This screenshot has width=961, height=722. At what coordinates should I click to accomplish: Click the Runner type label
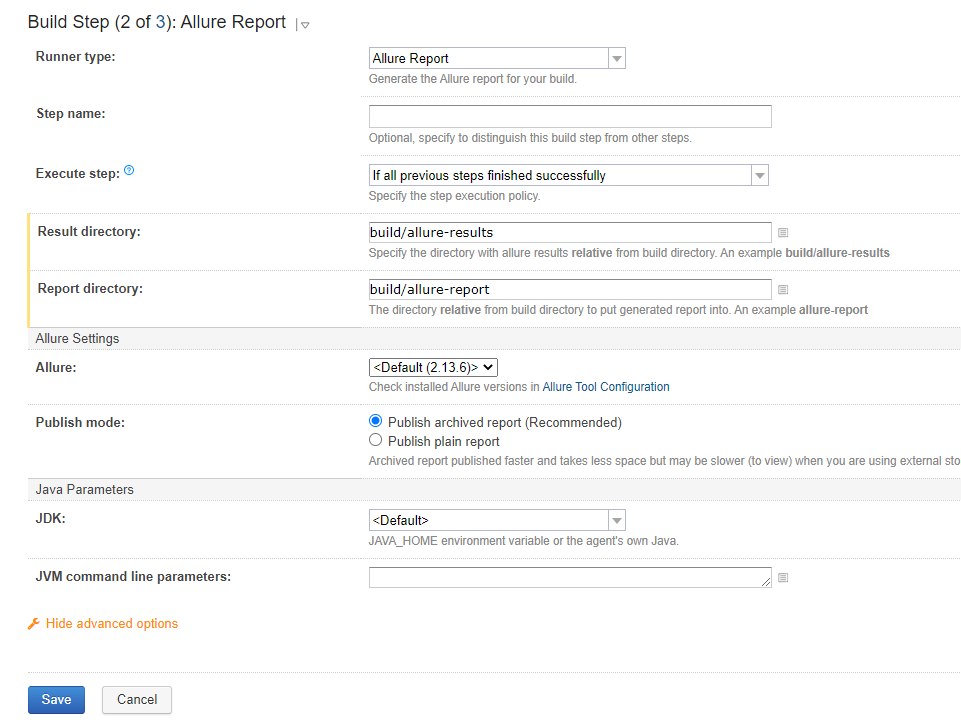point(75,56)
